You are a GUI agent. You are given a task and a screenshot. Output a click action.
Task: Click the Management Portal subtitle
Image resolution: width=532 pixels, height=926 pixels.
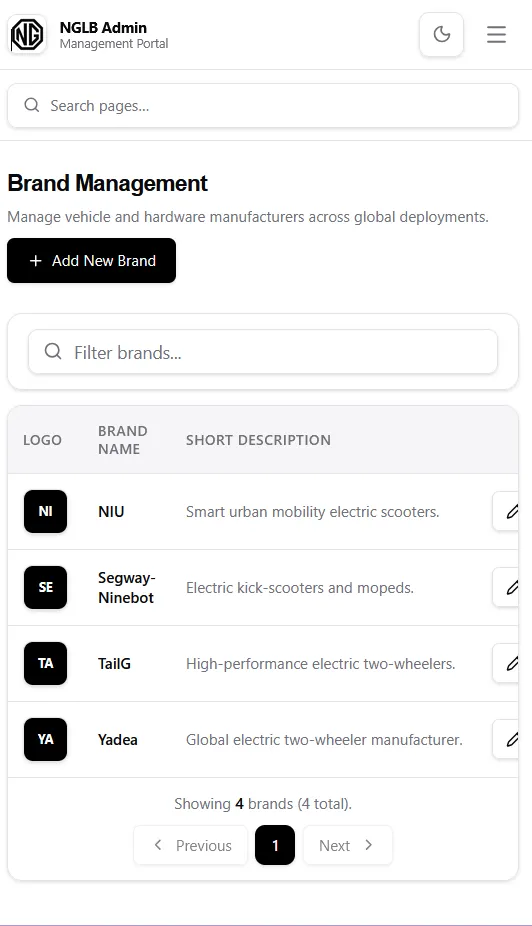[x=114, y=44]
